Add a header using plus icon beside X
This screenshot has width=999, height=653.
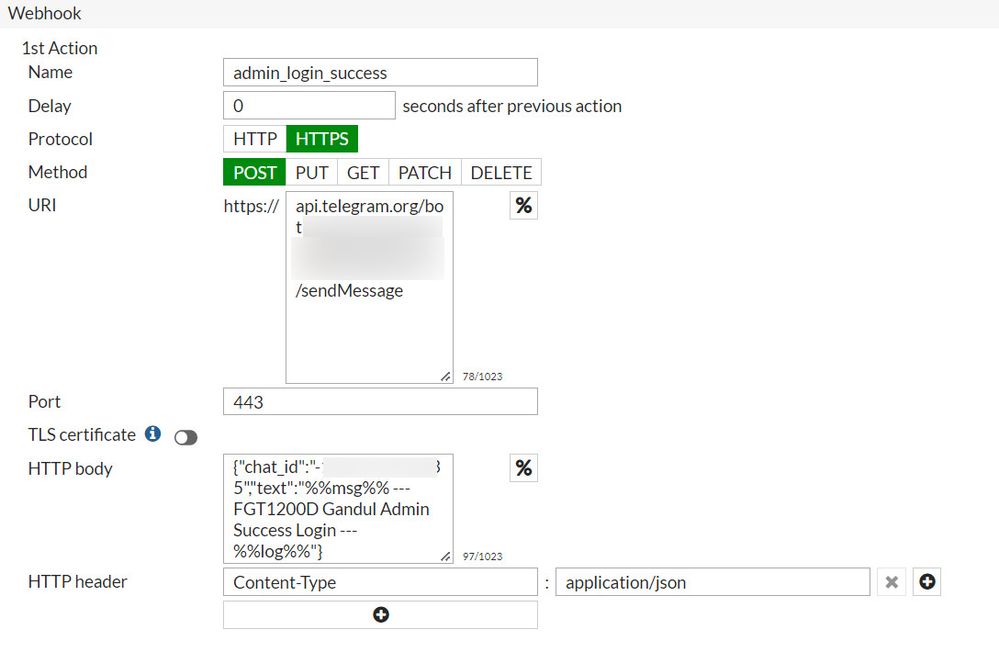[x=927, y=582]
